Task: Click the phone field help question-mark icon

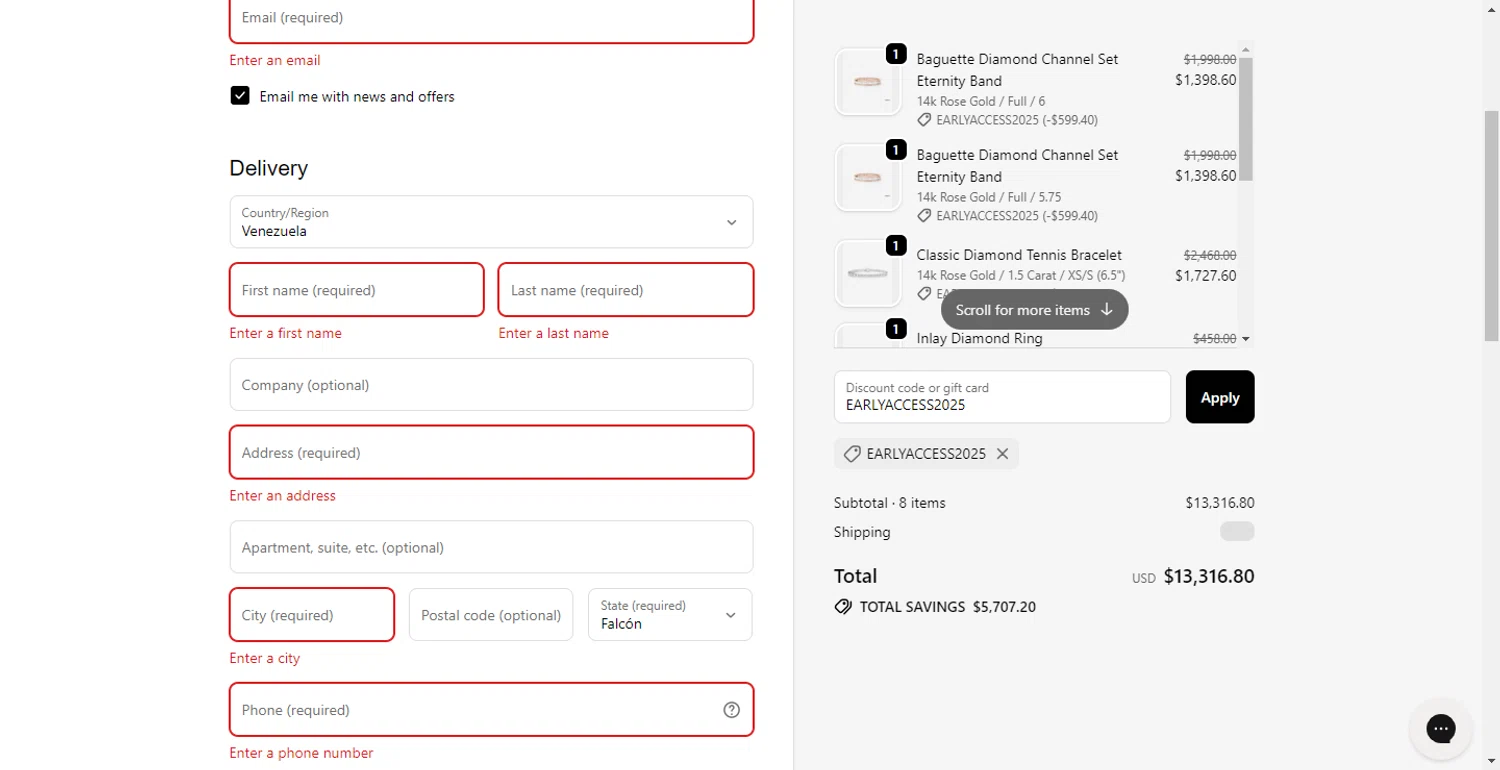Action: 731,710
